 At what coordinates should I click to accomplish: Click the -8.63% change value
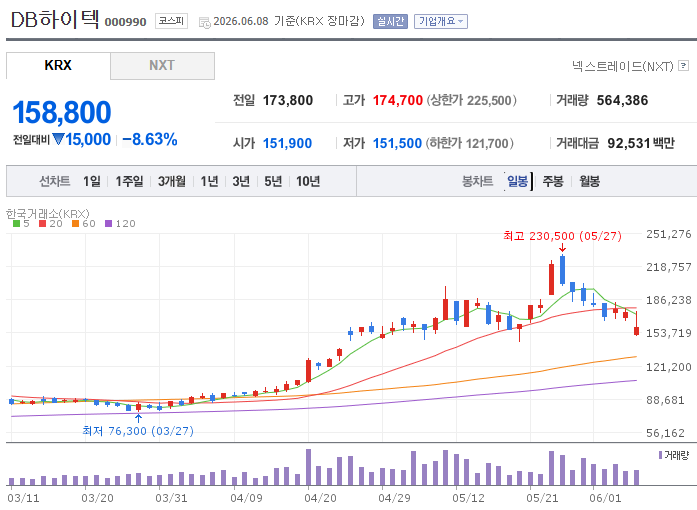click(x=150, y=139)
